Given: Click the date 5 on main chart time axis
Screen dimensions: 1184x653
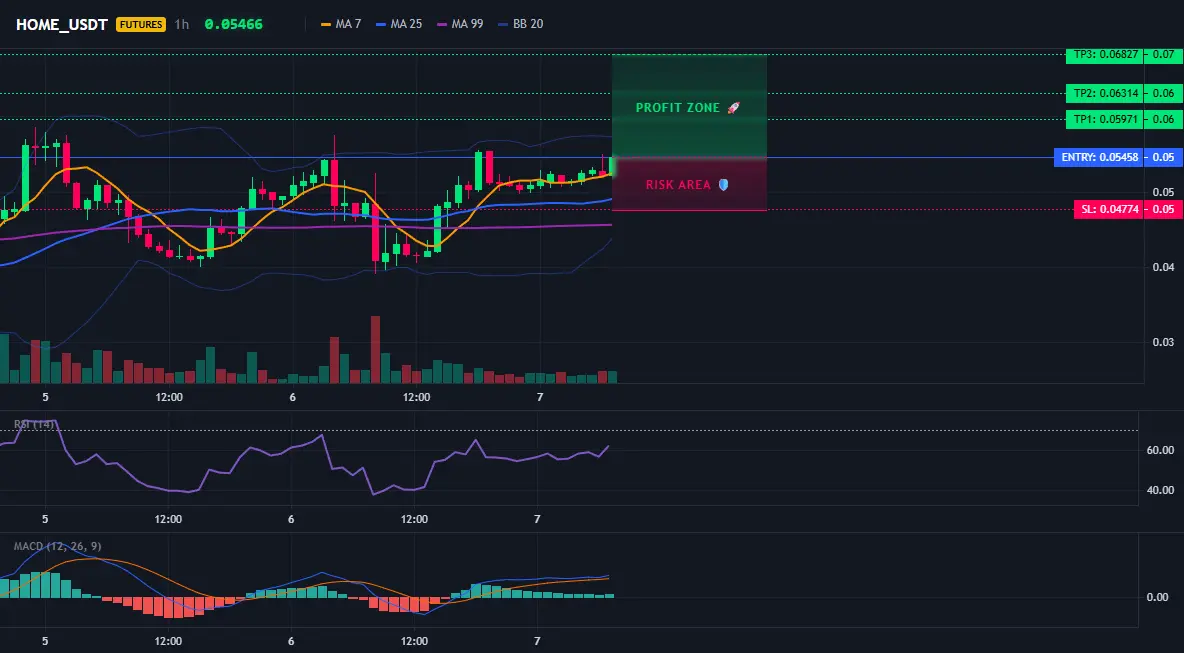Looking at the screenshot, I should tap(45, 397).
